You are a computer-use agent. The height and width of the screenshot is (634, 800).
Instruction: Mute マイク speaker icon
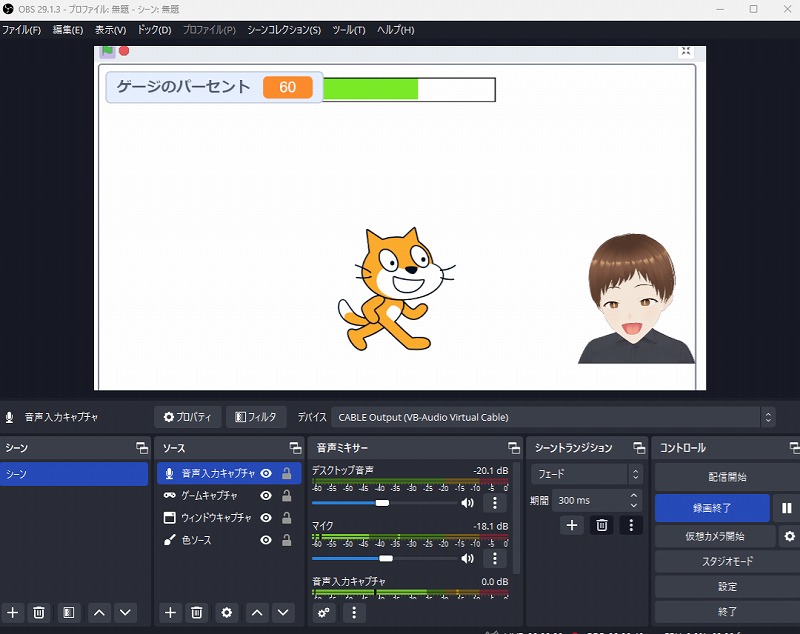click(x=467, y=559)
